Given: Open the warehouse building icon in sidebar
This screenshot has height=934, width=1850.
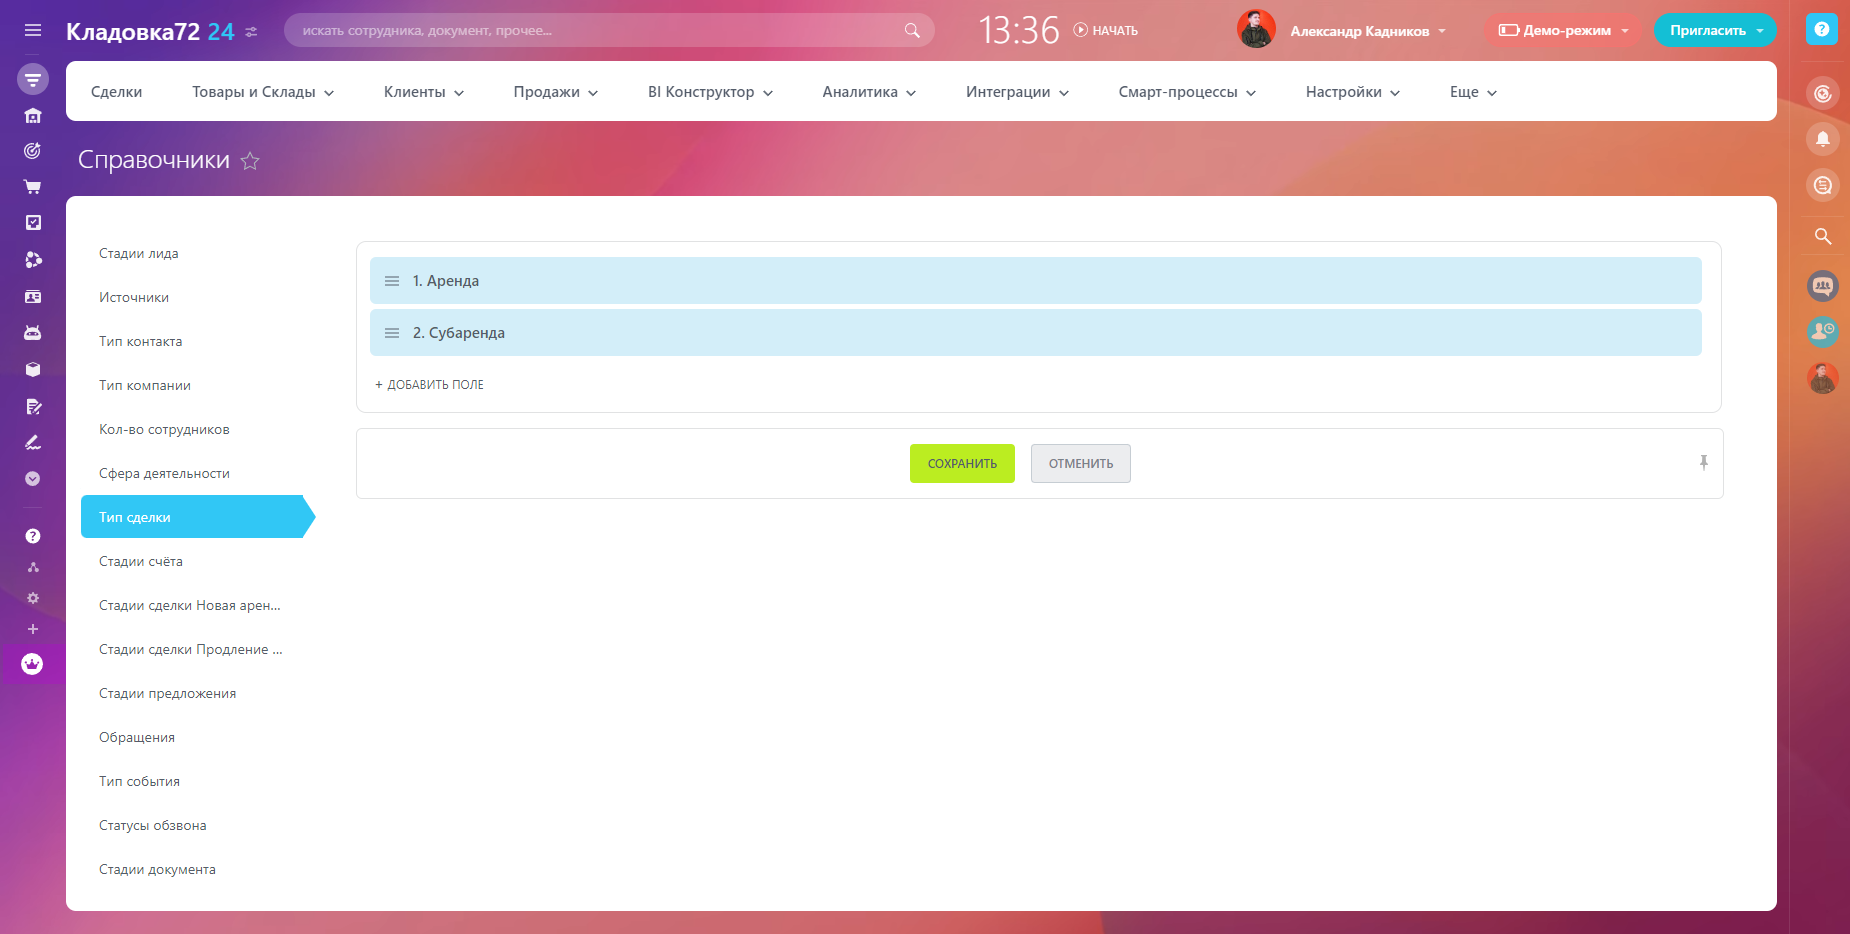Looking at the screenshot, I should [33, 115].
